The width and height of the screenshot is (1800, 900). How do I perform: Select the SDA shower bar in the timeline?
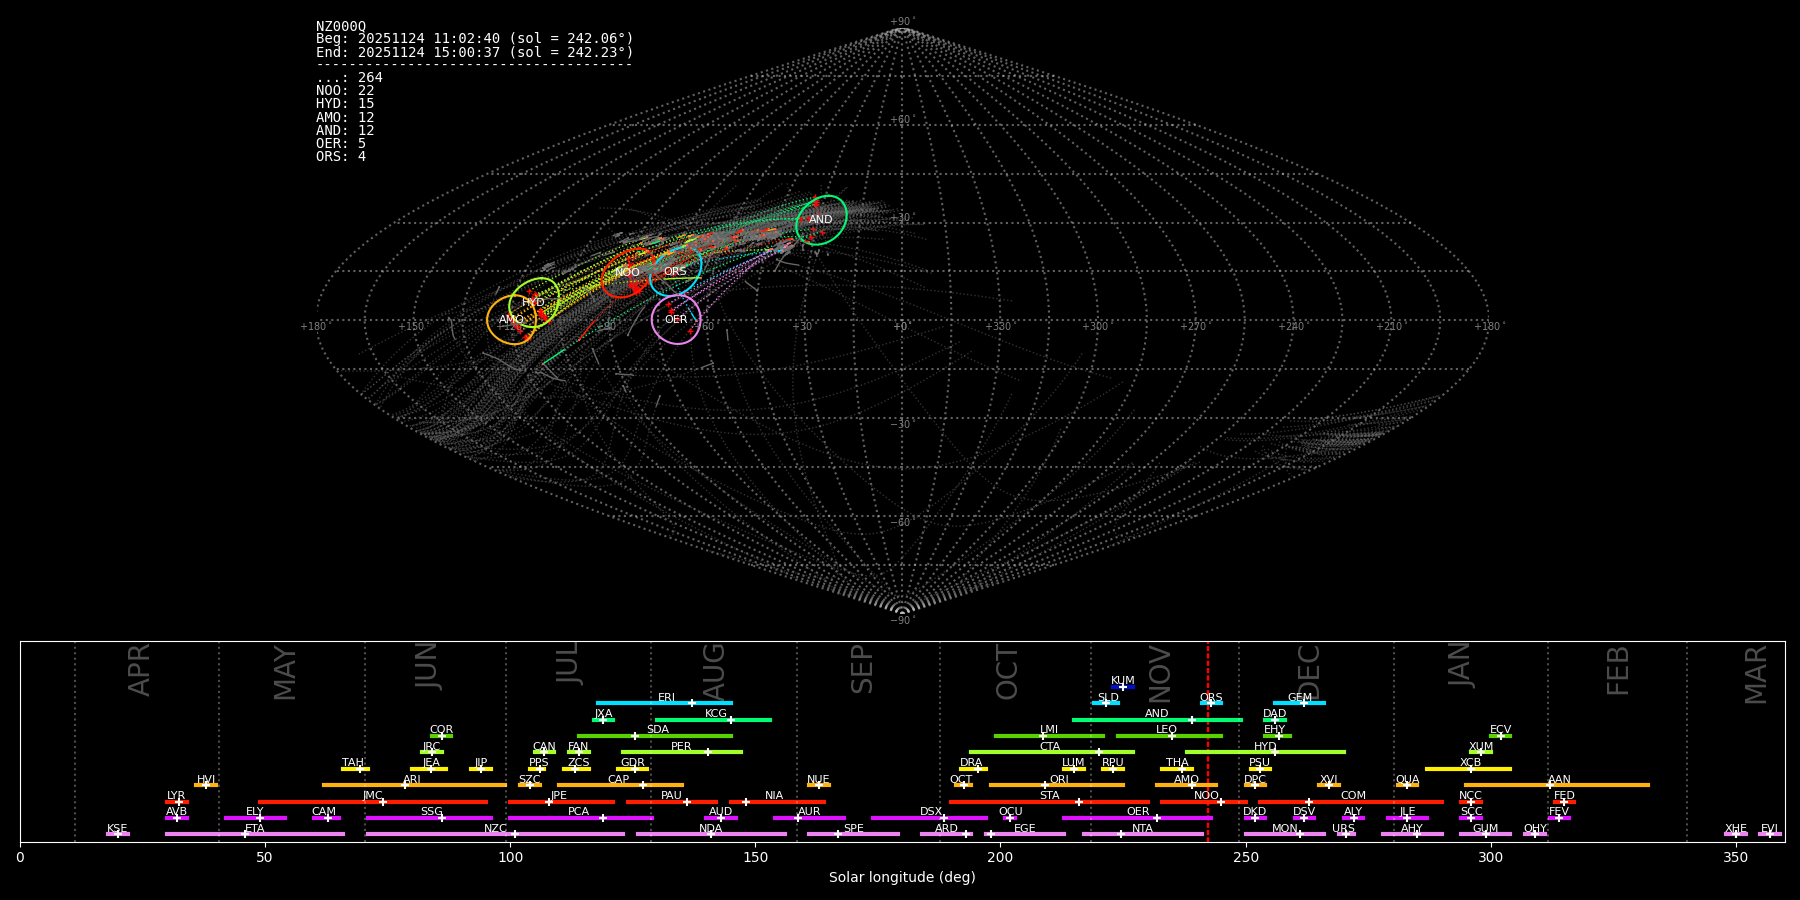coord(655,736)
